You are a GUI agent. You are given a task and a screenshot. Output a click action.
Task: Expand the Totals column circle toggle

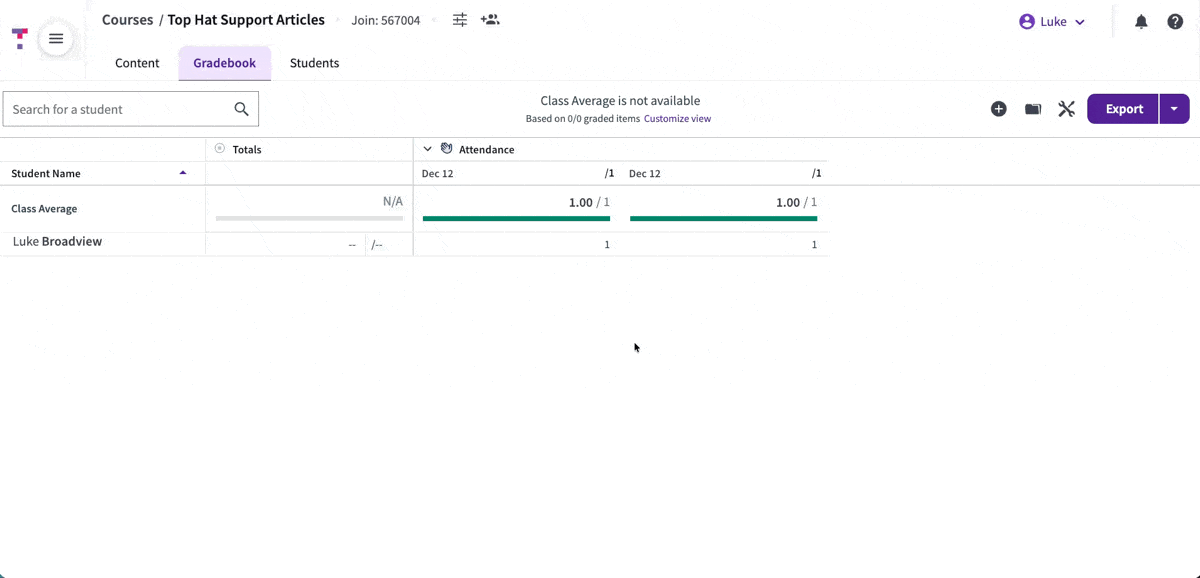tap(220, 148)
